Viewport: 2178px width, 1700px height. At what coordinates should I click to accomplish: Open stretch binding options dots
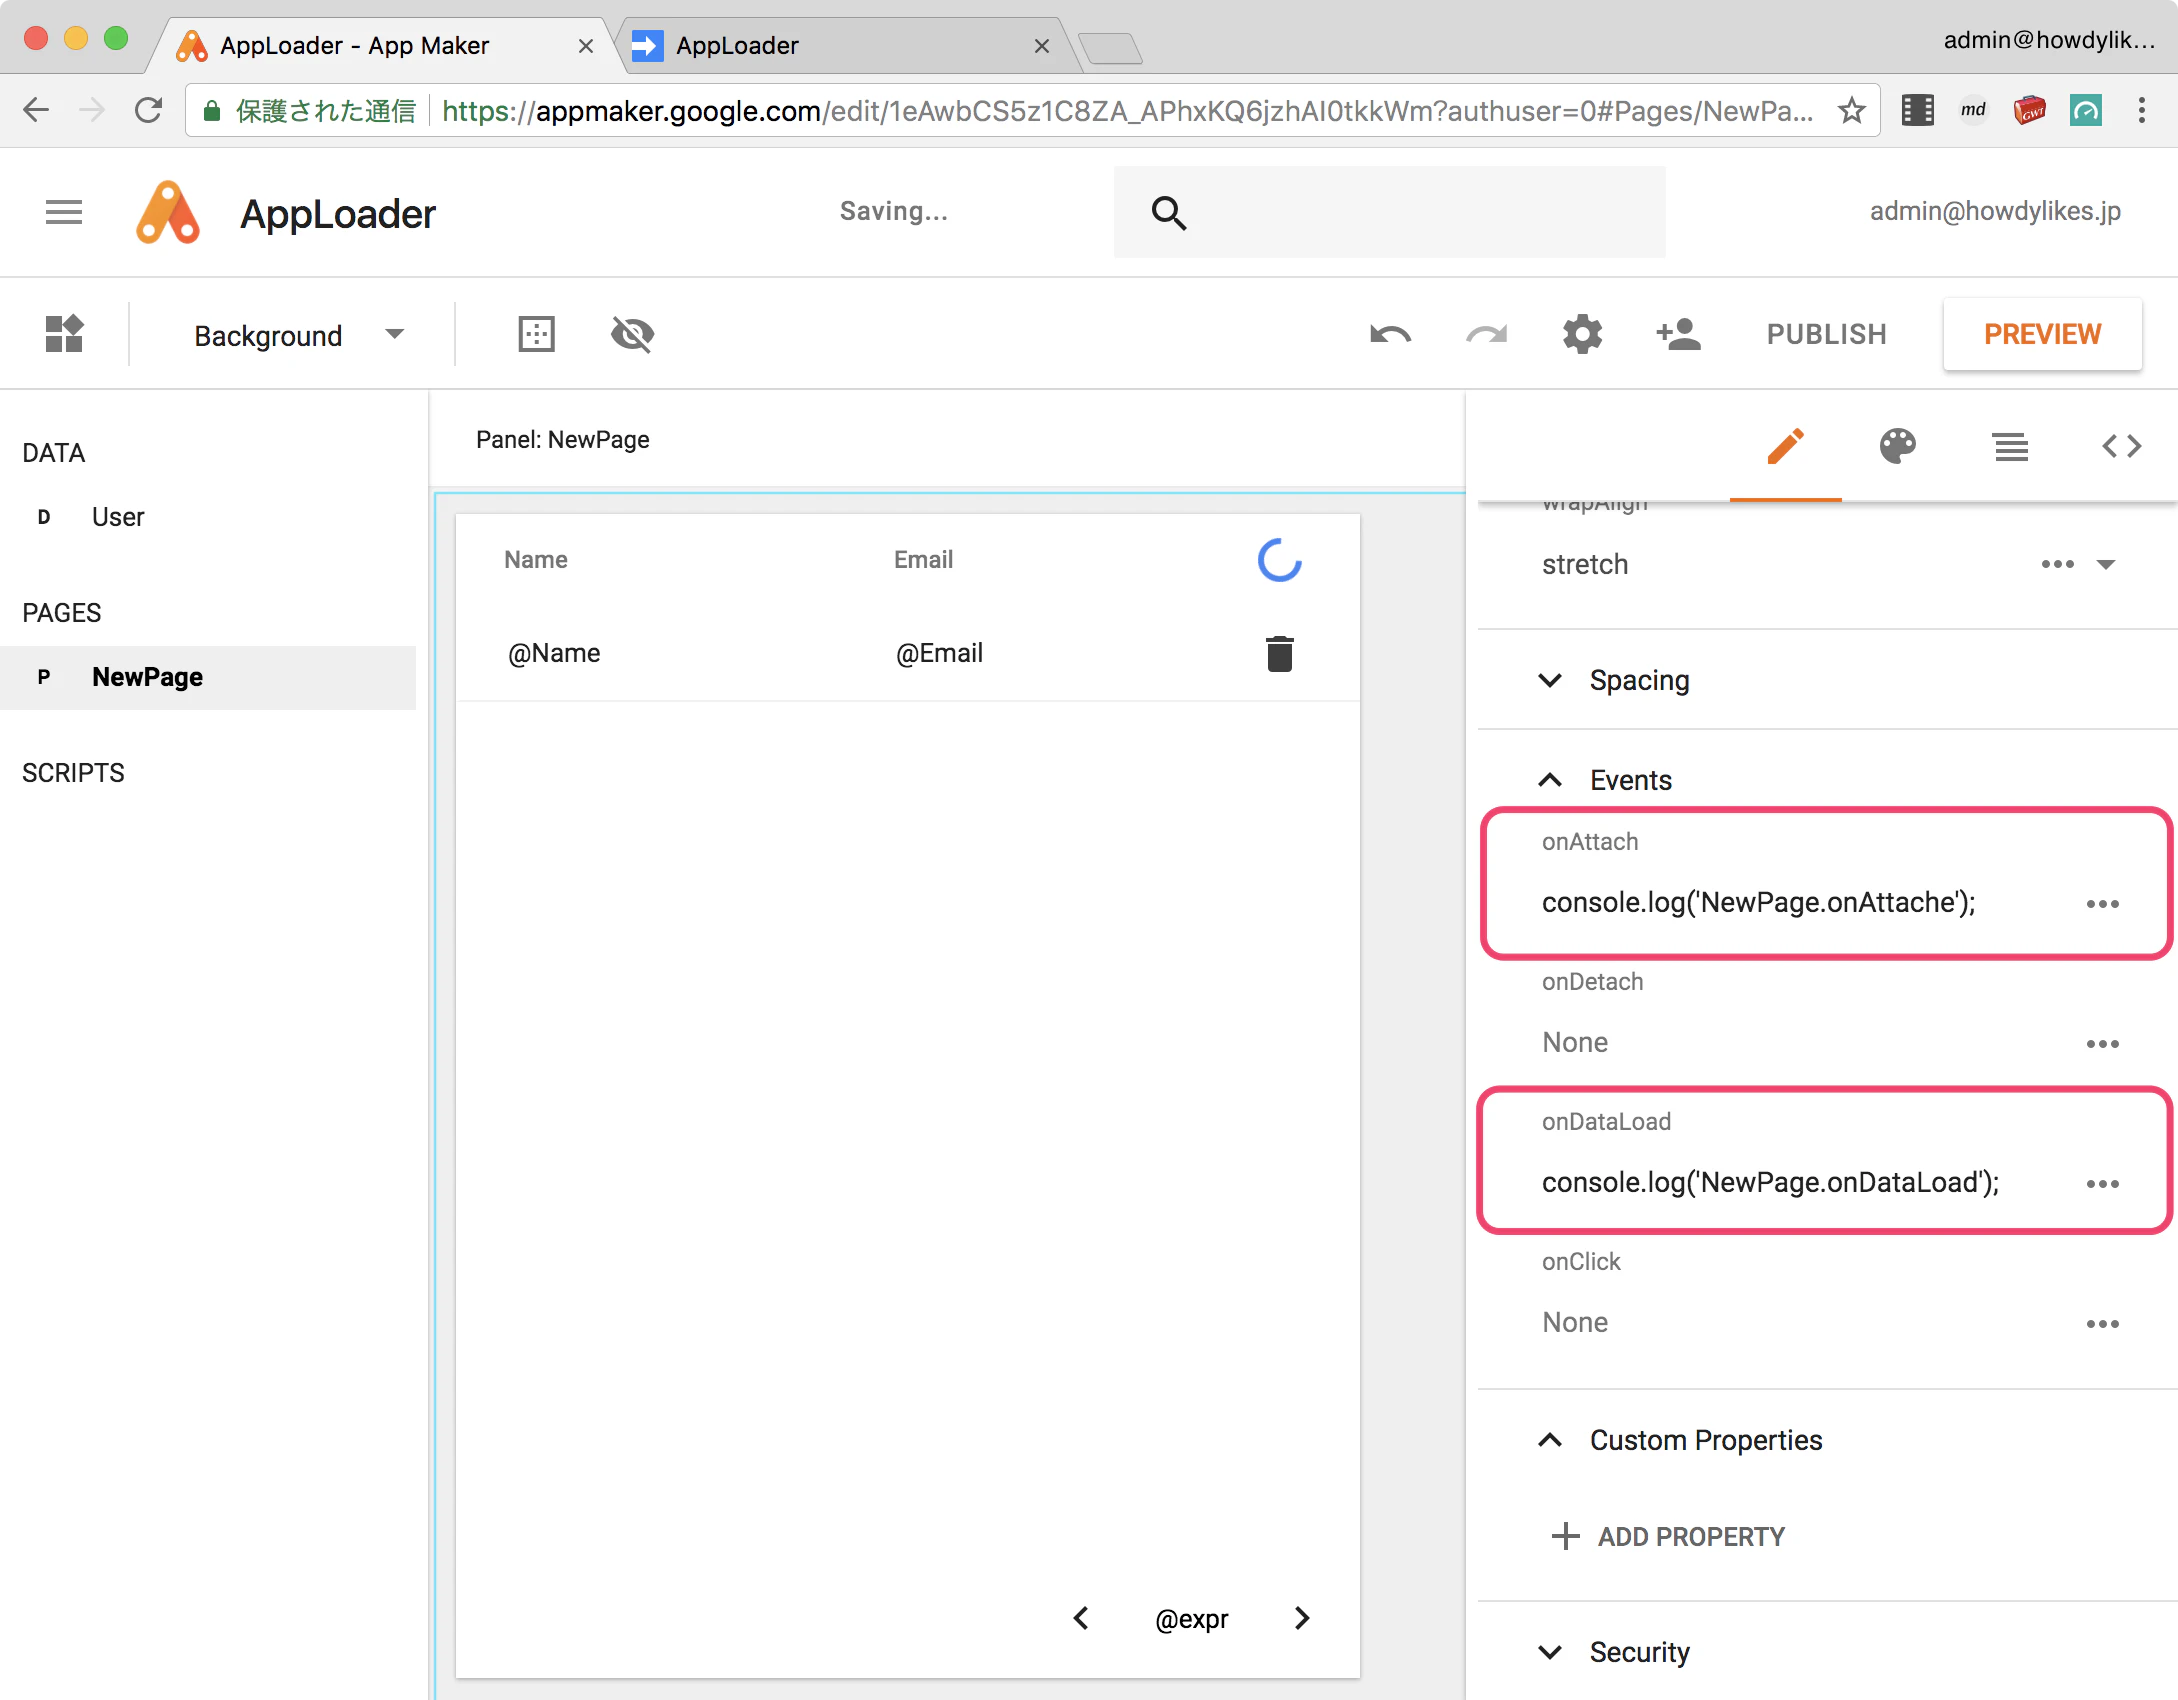[x=2057, y=564]
